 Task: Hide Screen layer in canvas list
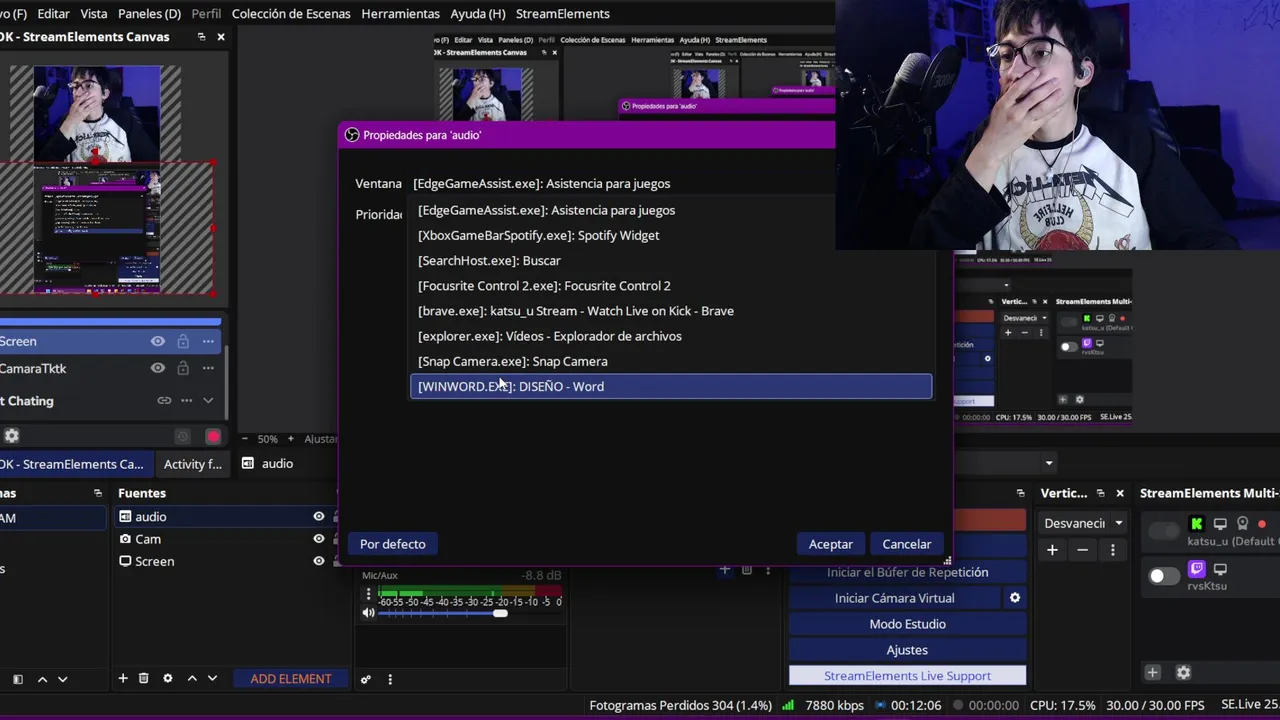point(157,341)
